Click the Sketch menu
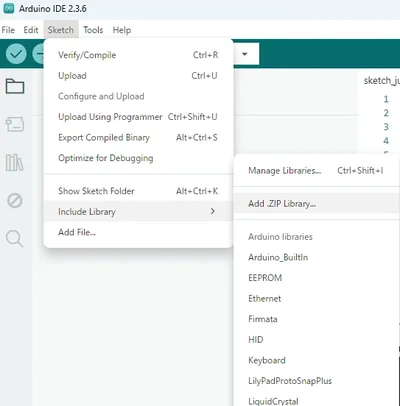This screenshot has width=400, height=406. (61, 30)
